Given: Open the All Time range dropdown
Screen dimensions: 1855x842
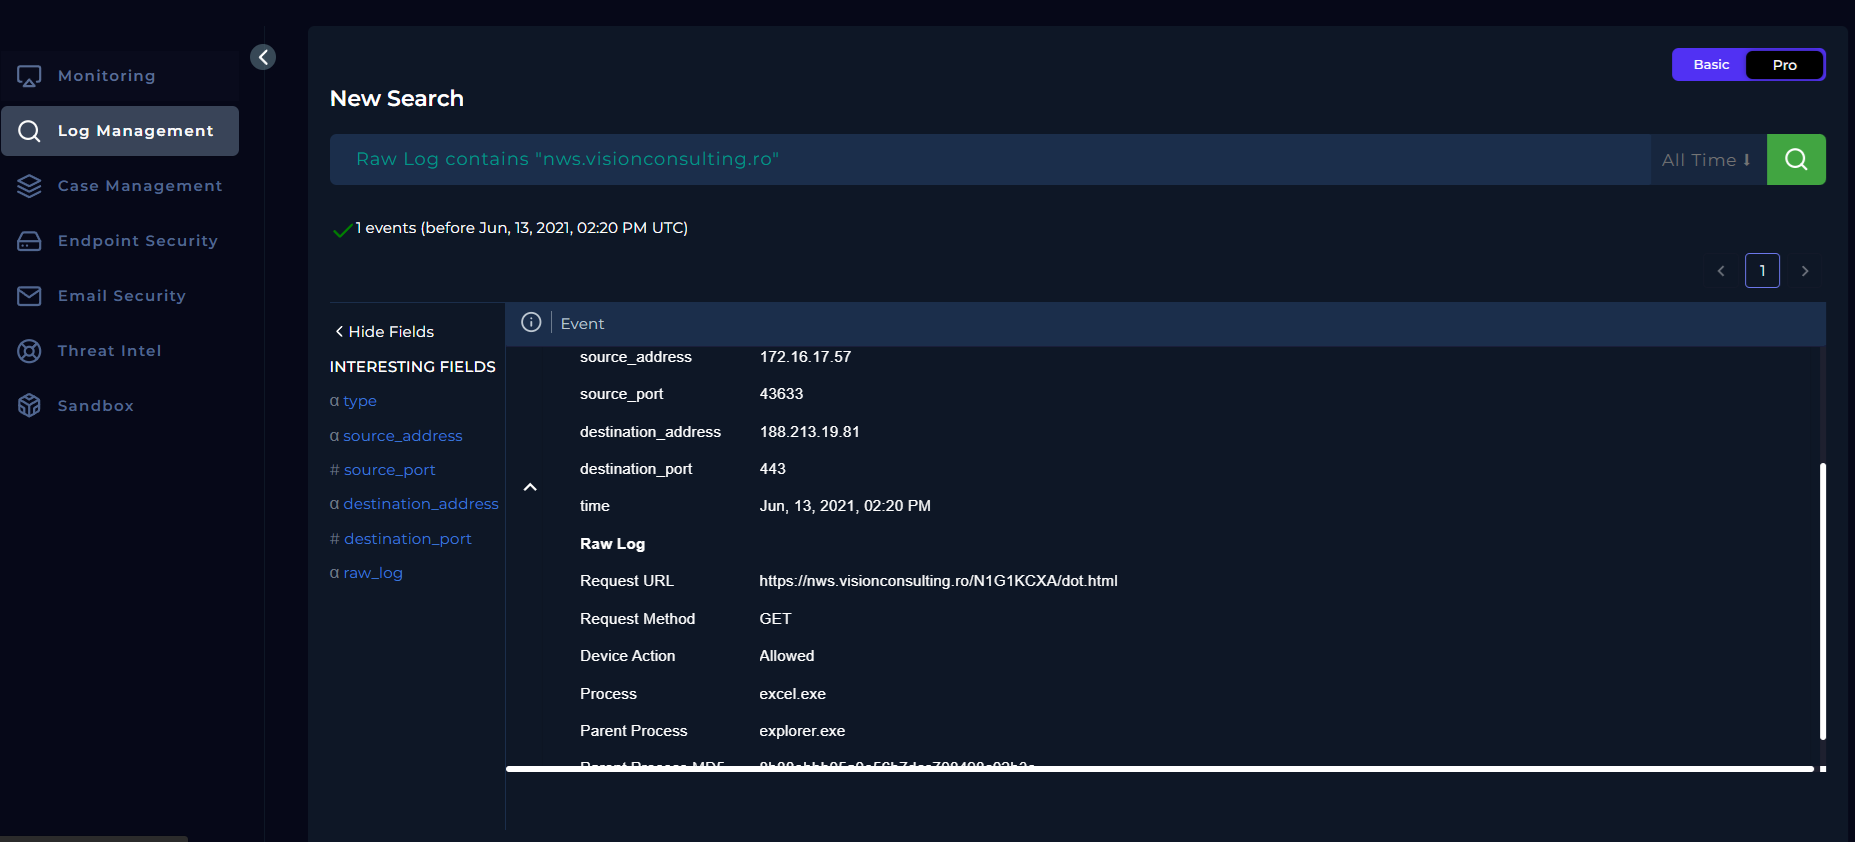Looking at the screenshot, I should 1706,160.
